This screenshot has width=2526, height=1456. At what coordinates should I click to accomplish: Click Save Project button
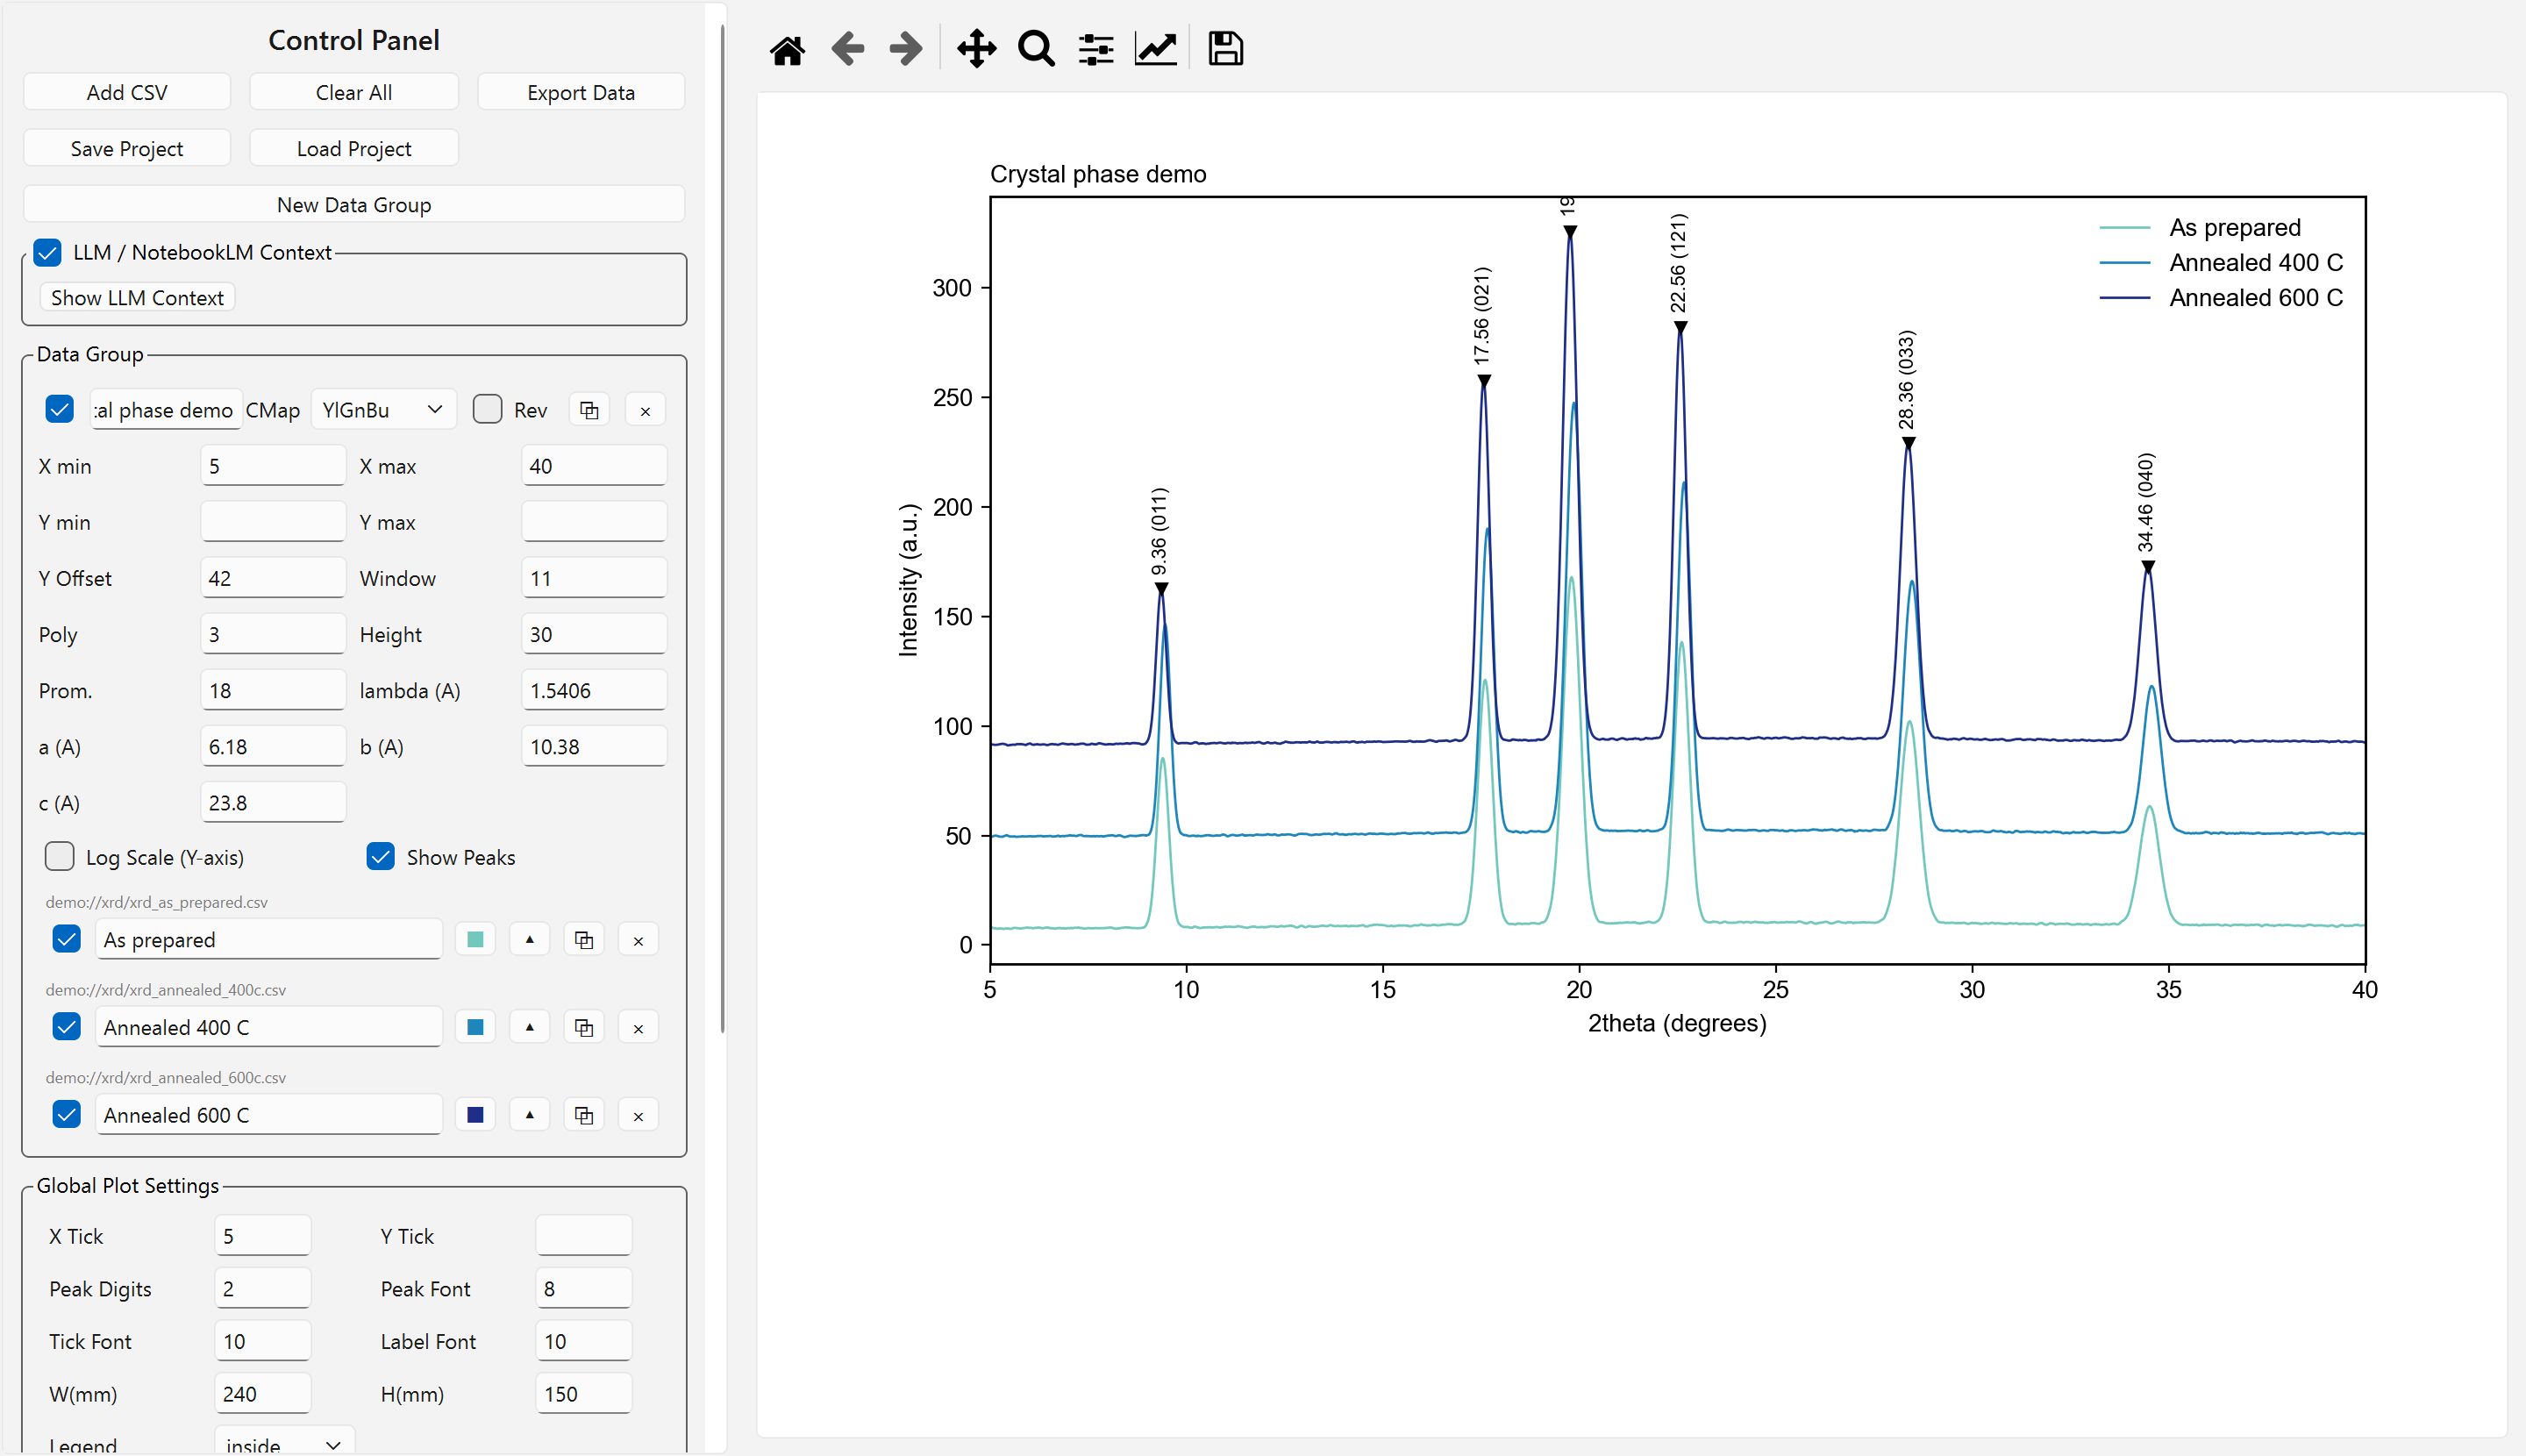pos(127,148)
